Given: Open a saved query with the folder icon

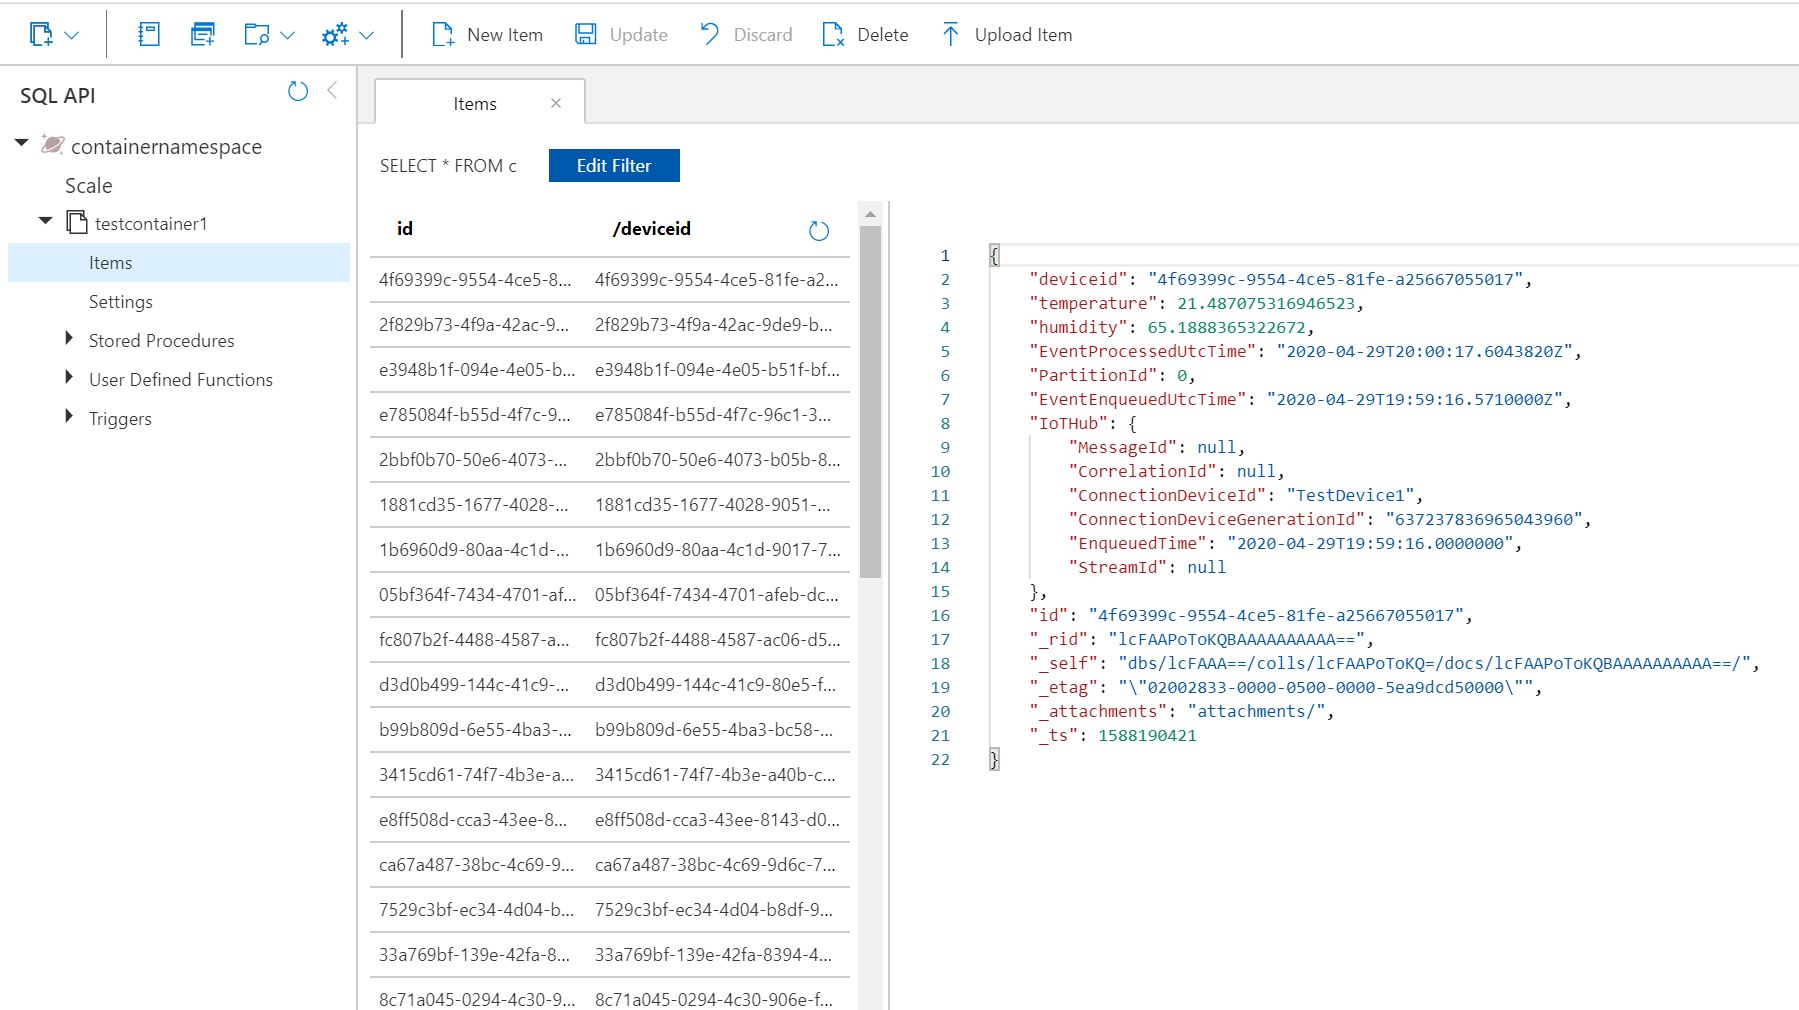Looking at the screenshot, I should tap(258, 33).
